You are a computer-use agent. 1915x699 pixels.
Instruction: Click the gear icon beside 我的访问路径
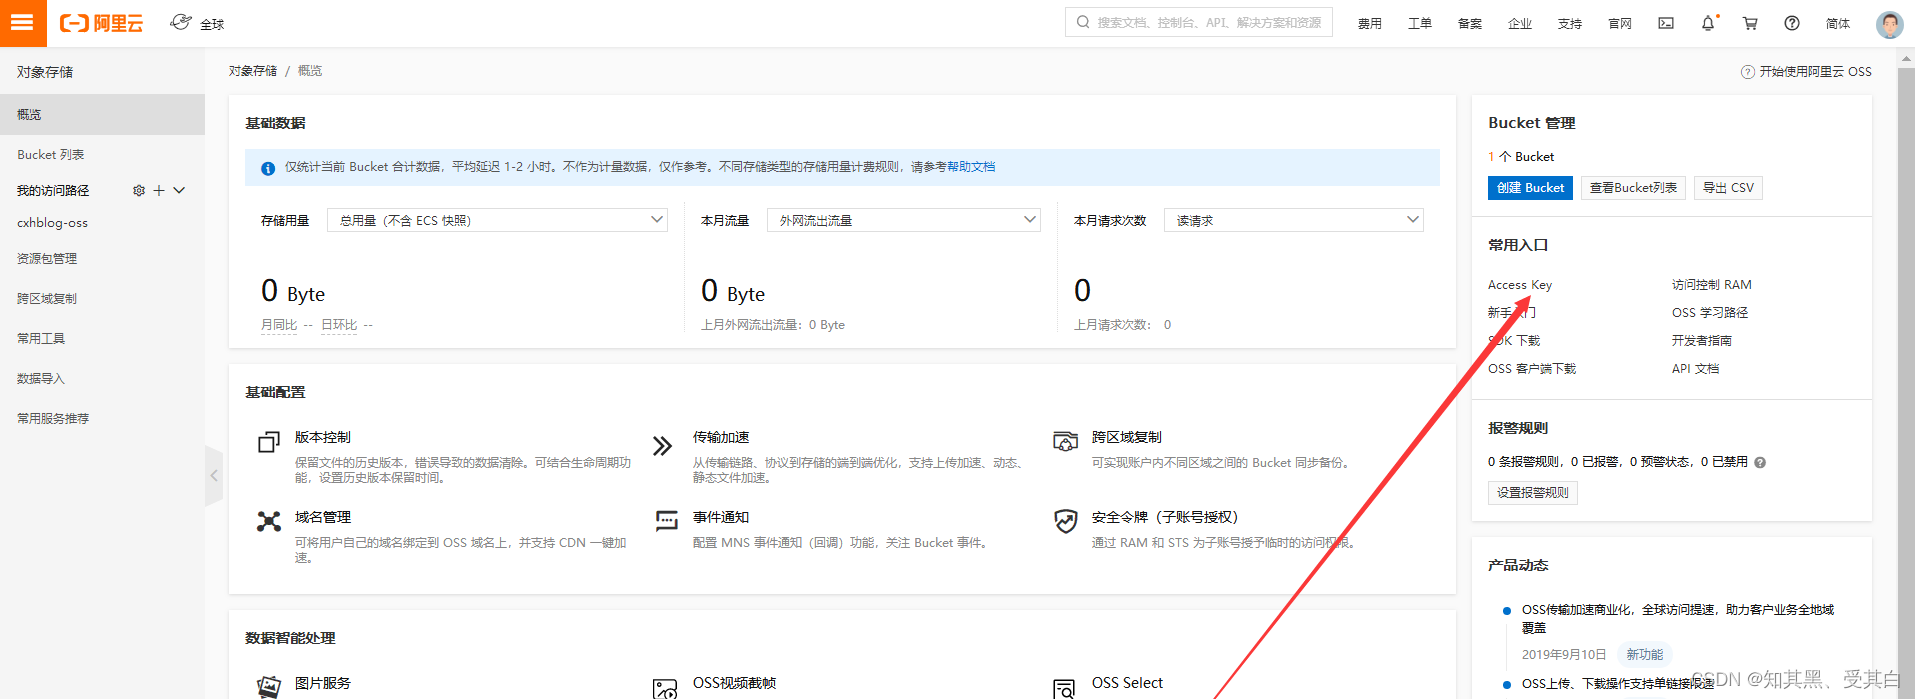pos(139,190)
